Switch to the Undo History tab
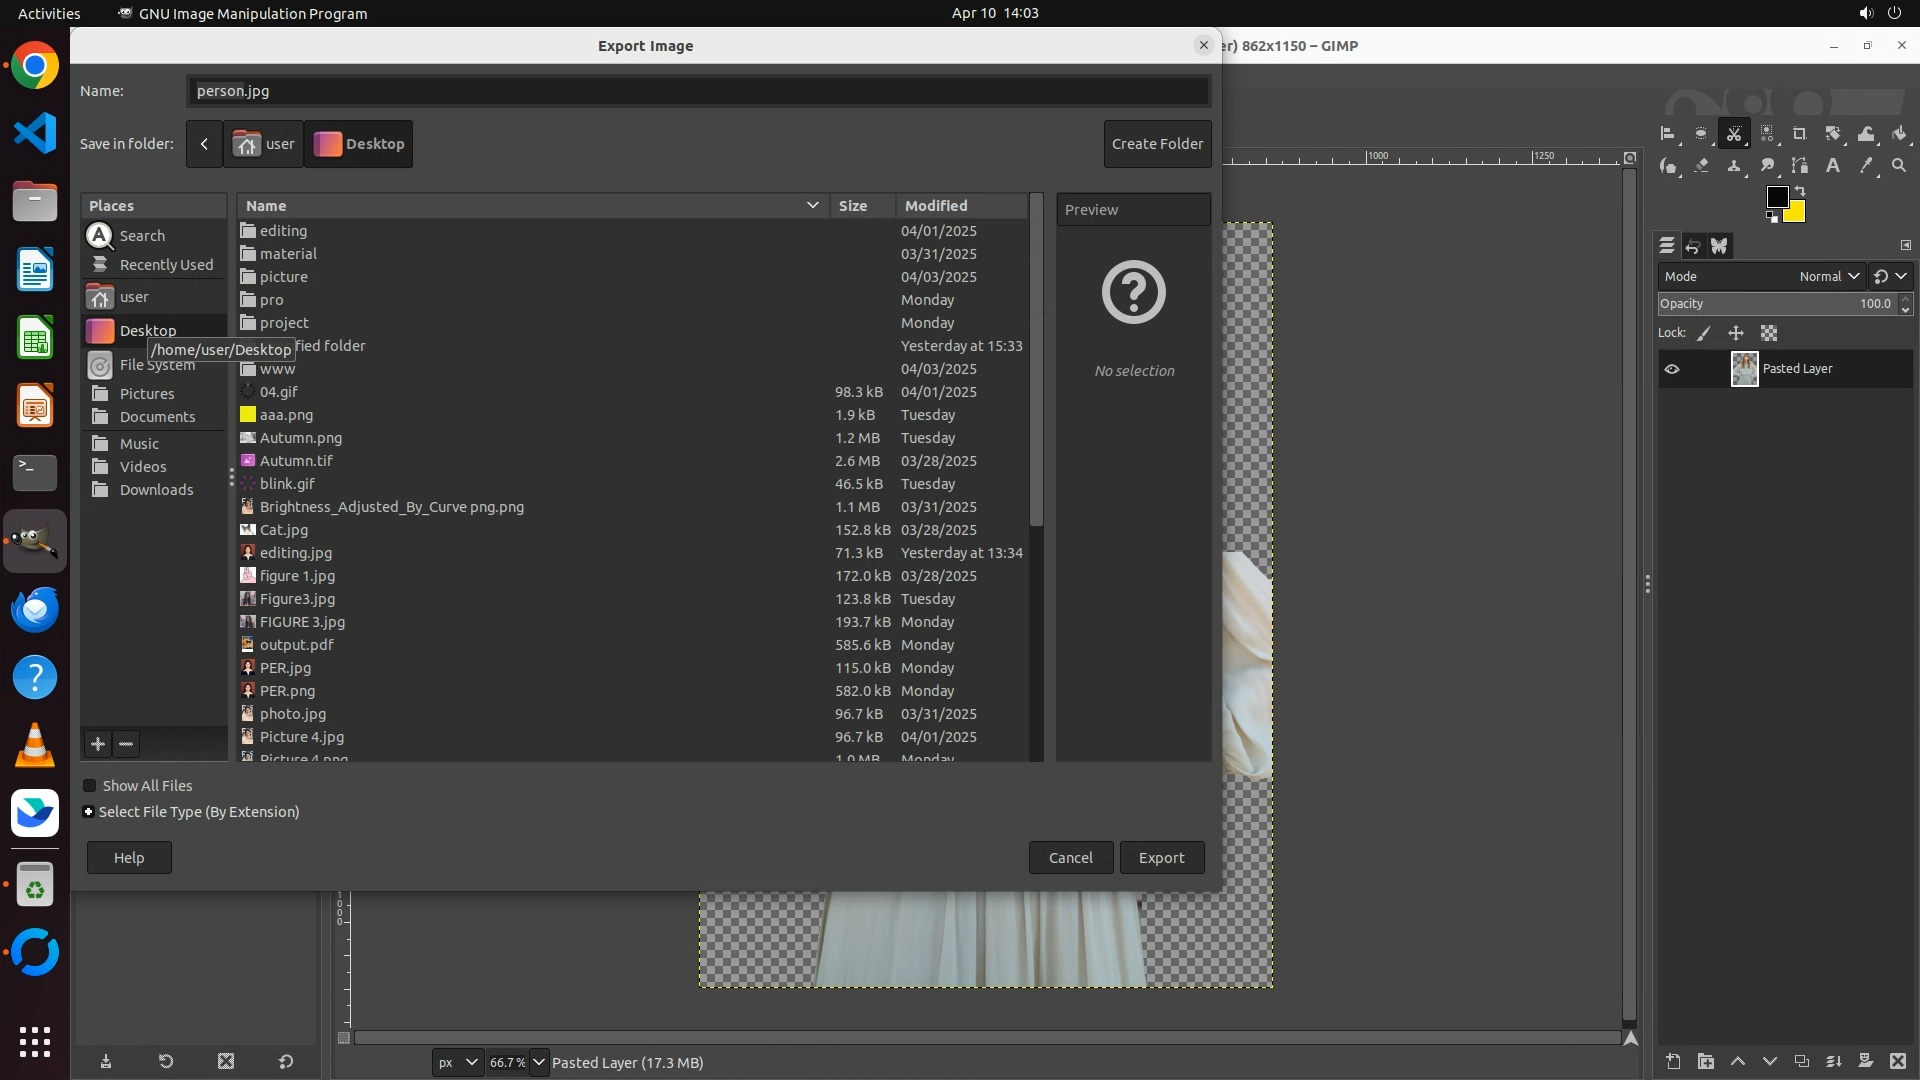This screenshot has height=1080, width=1920. point(1693,246)
